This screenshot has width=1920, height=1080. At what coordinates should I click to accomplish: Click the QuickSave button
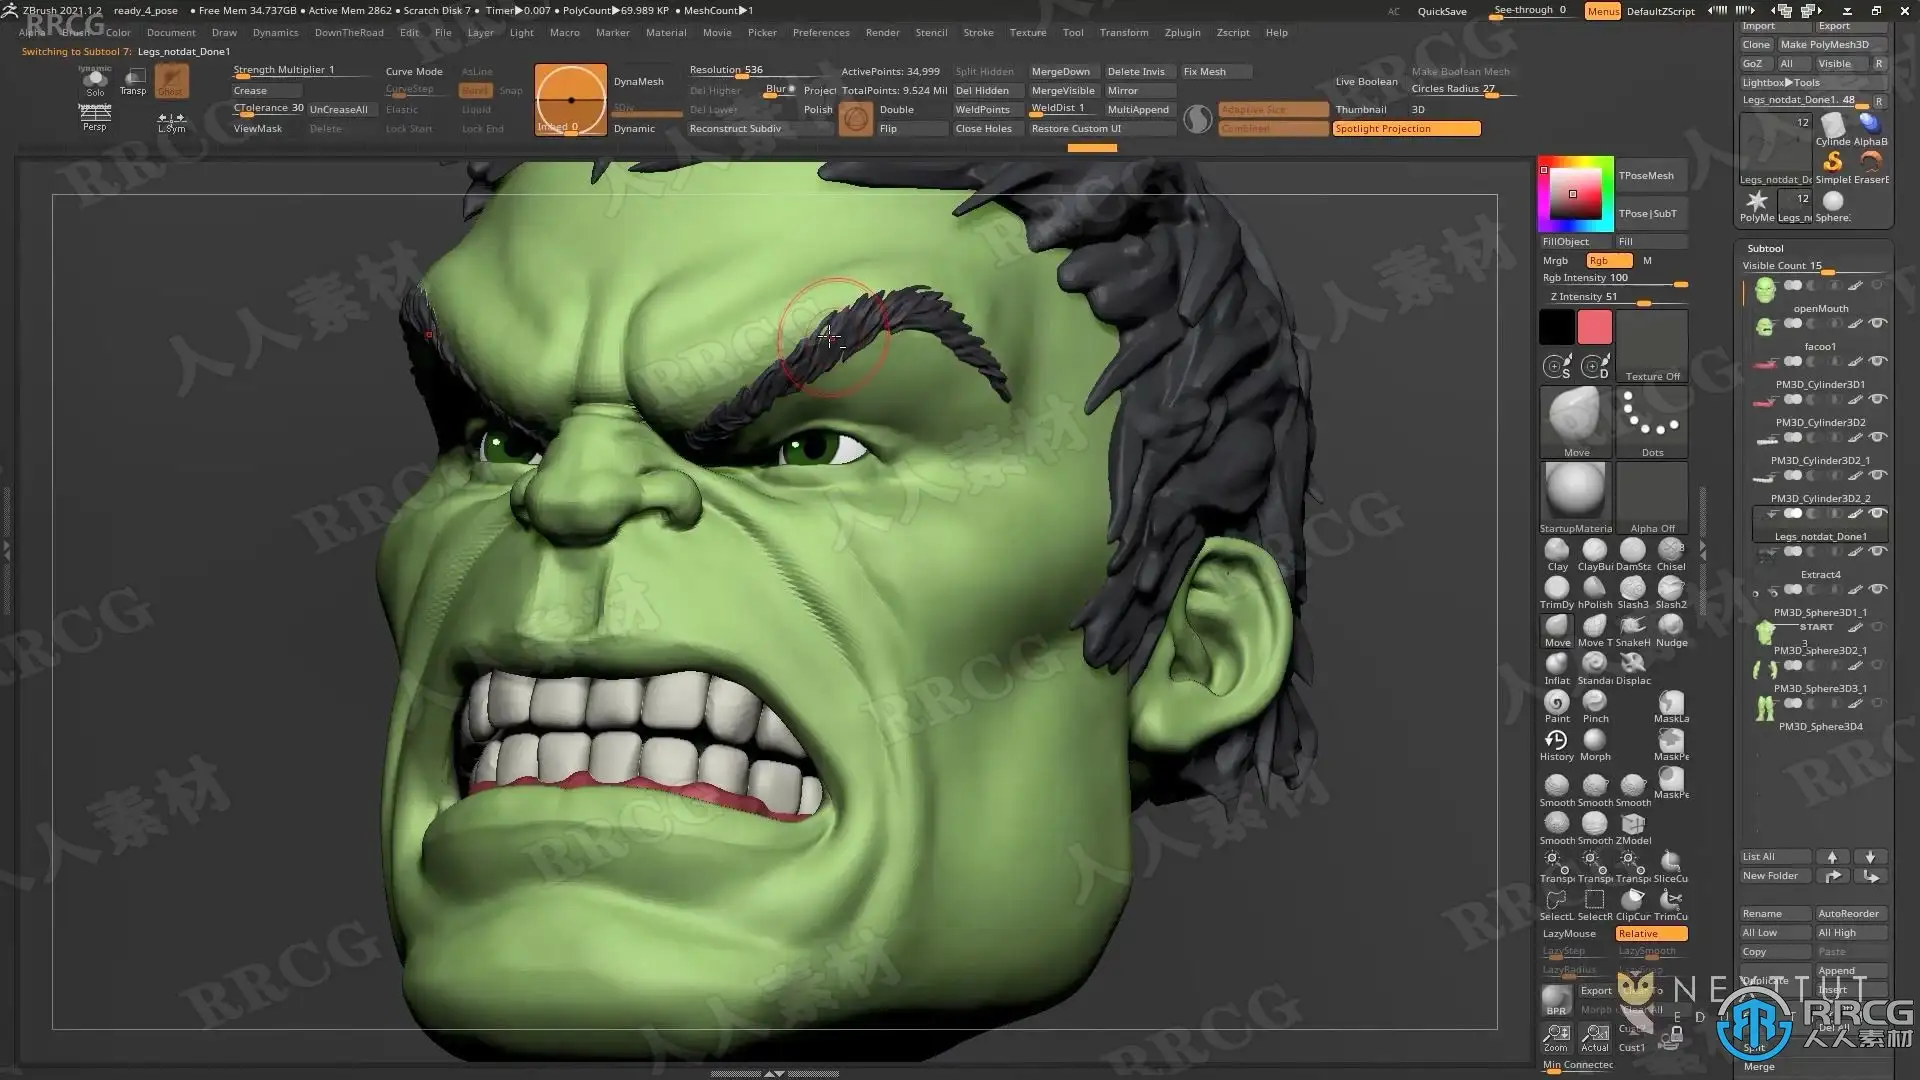point(1442,11)
